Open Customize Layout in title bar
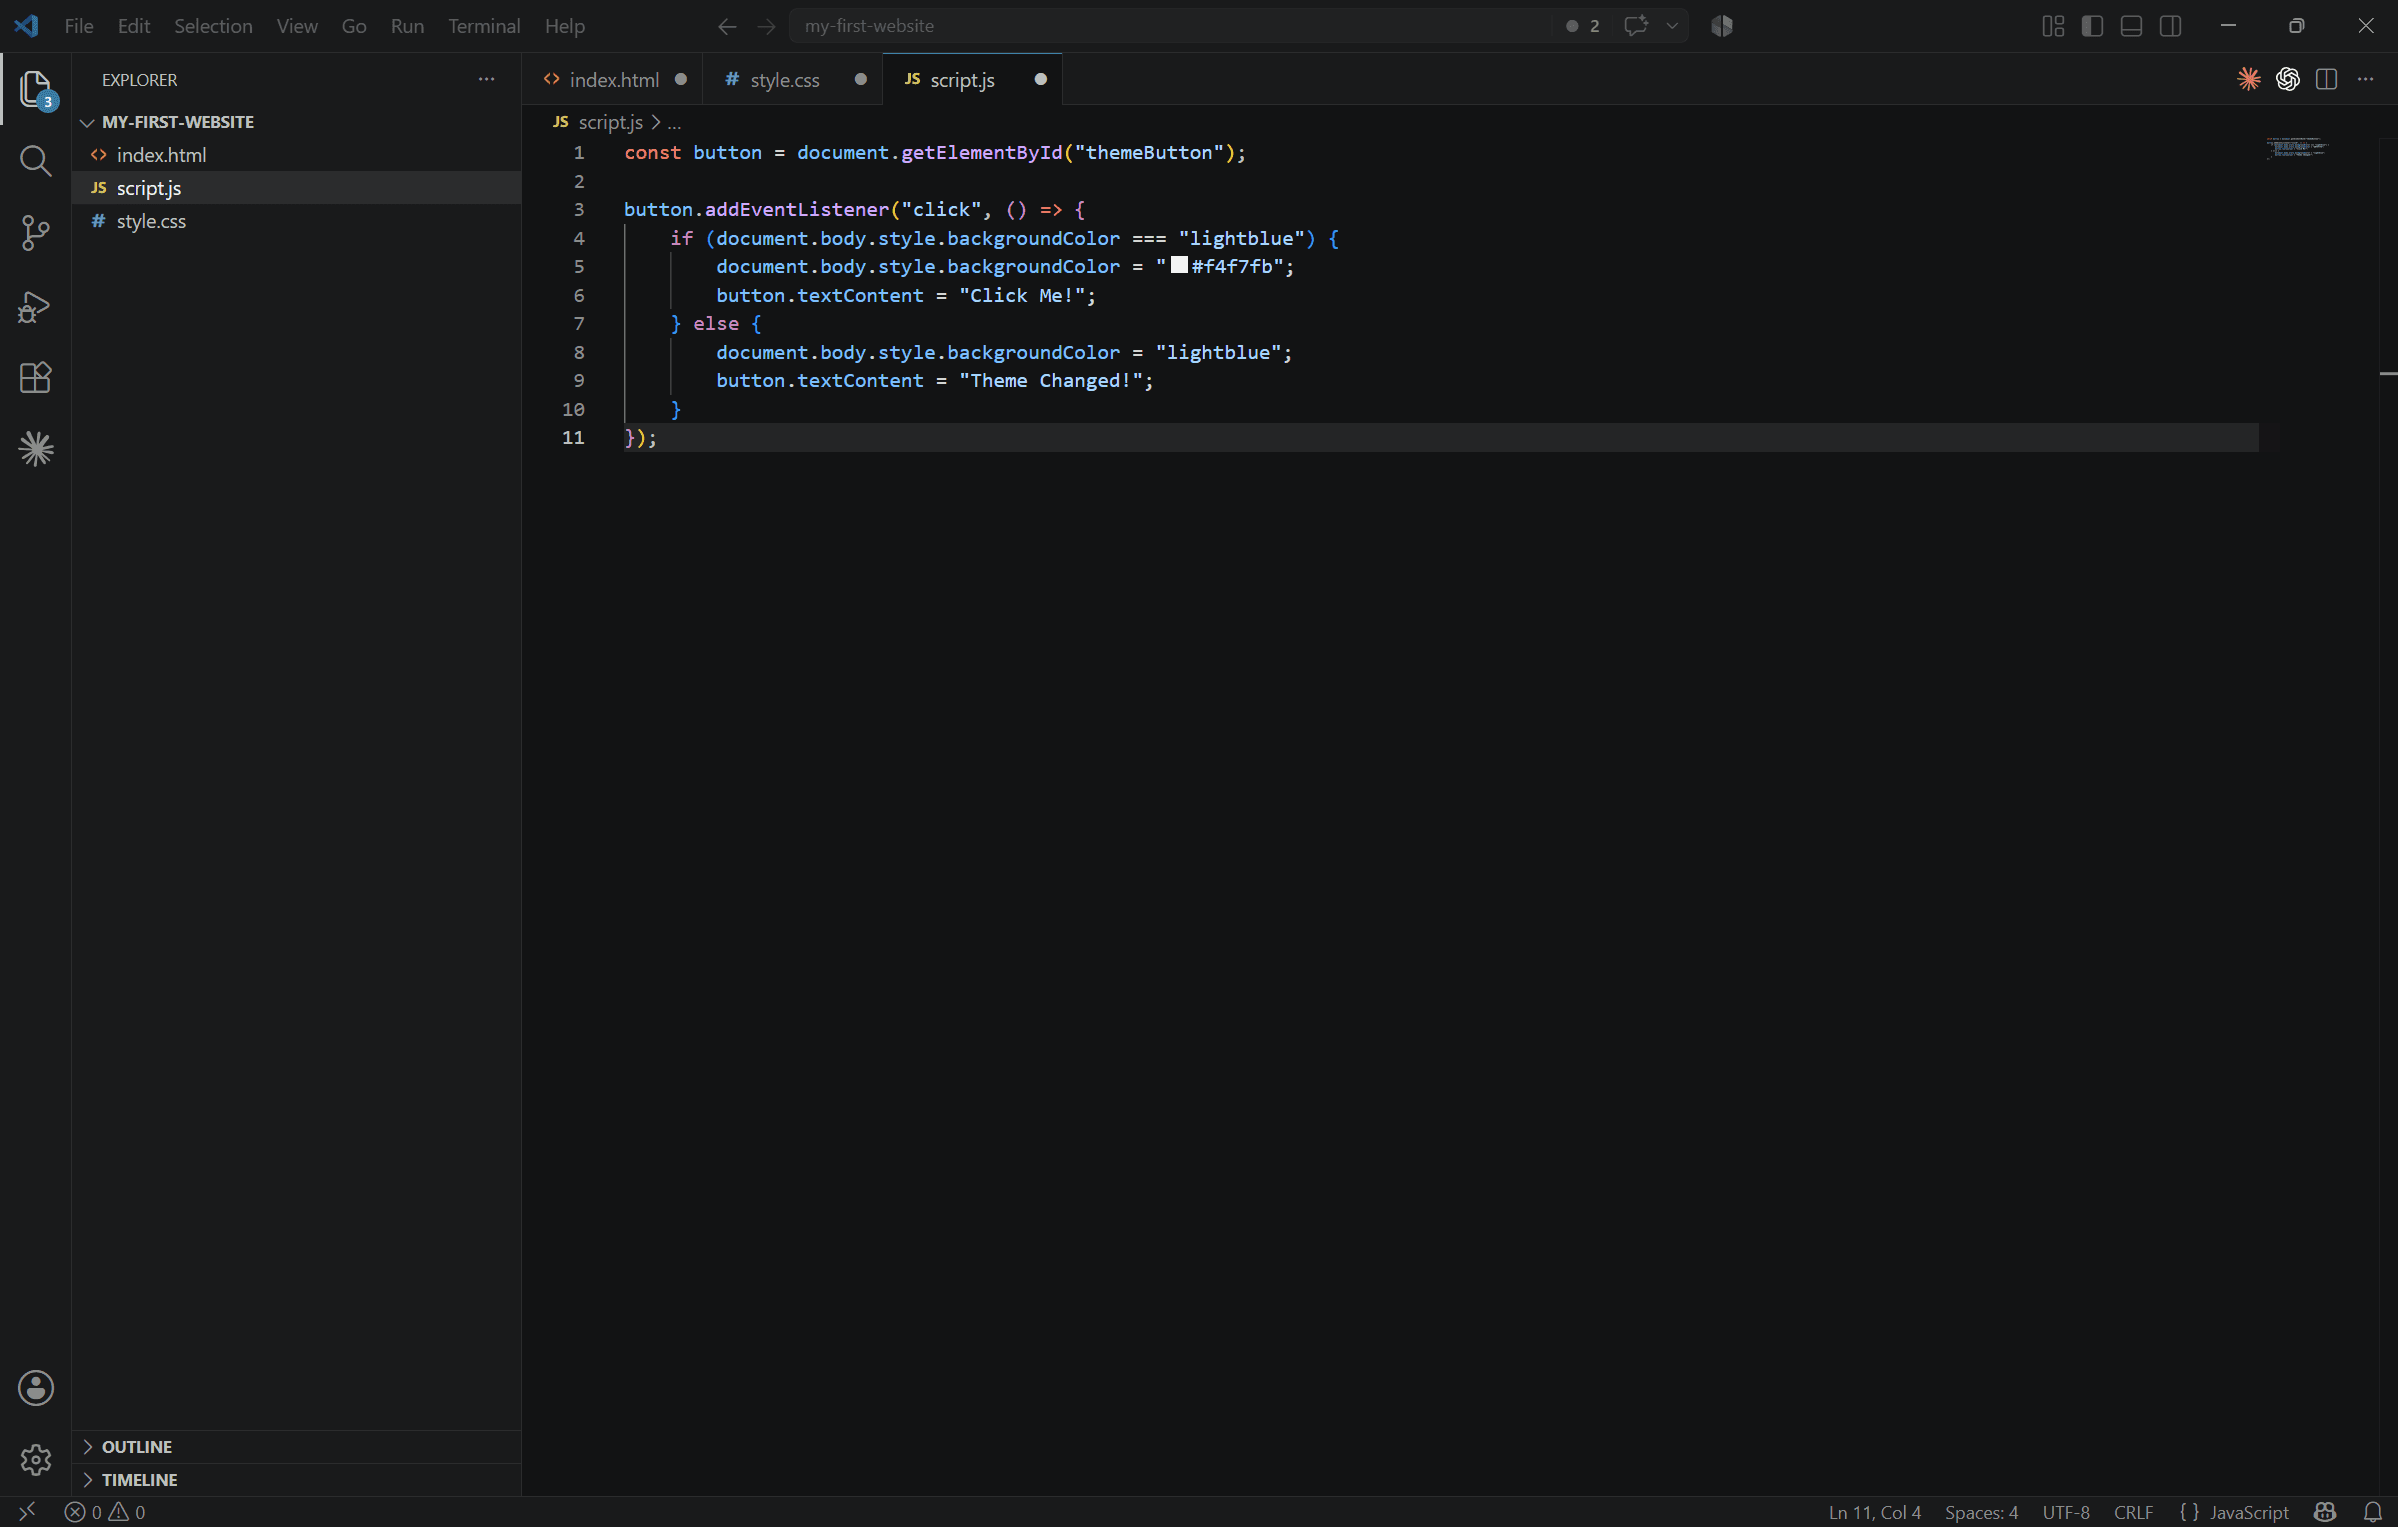Viewport: 2398px width, 1527px height. [x=2053, y=26]
